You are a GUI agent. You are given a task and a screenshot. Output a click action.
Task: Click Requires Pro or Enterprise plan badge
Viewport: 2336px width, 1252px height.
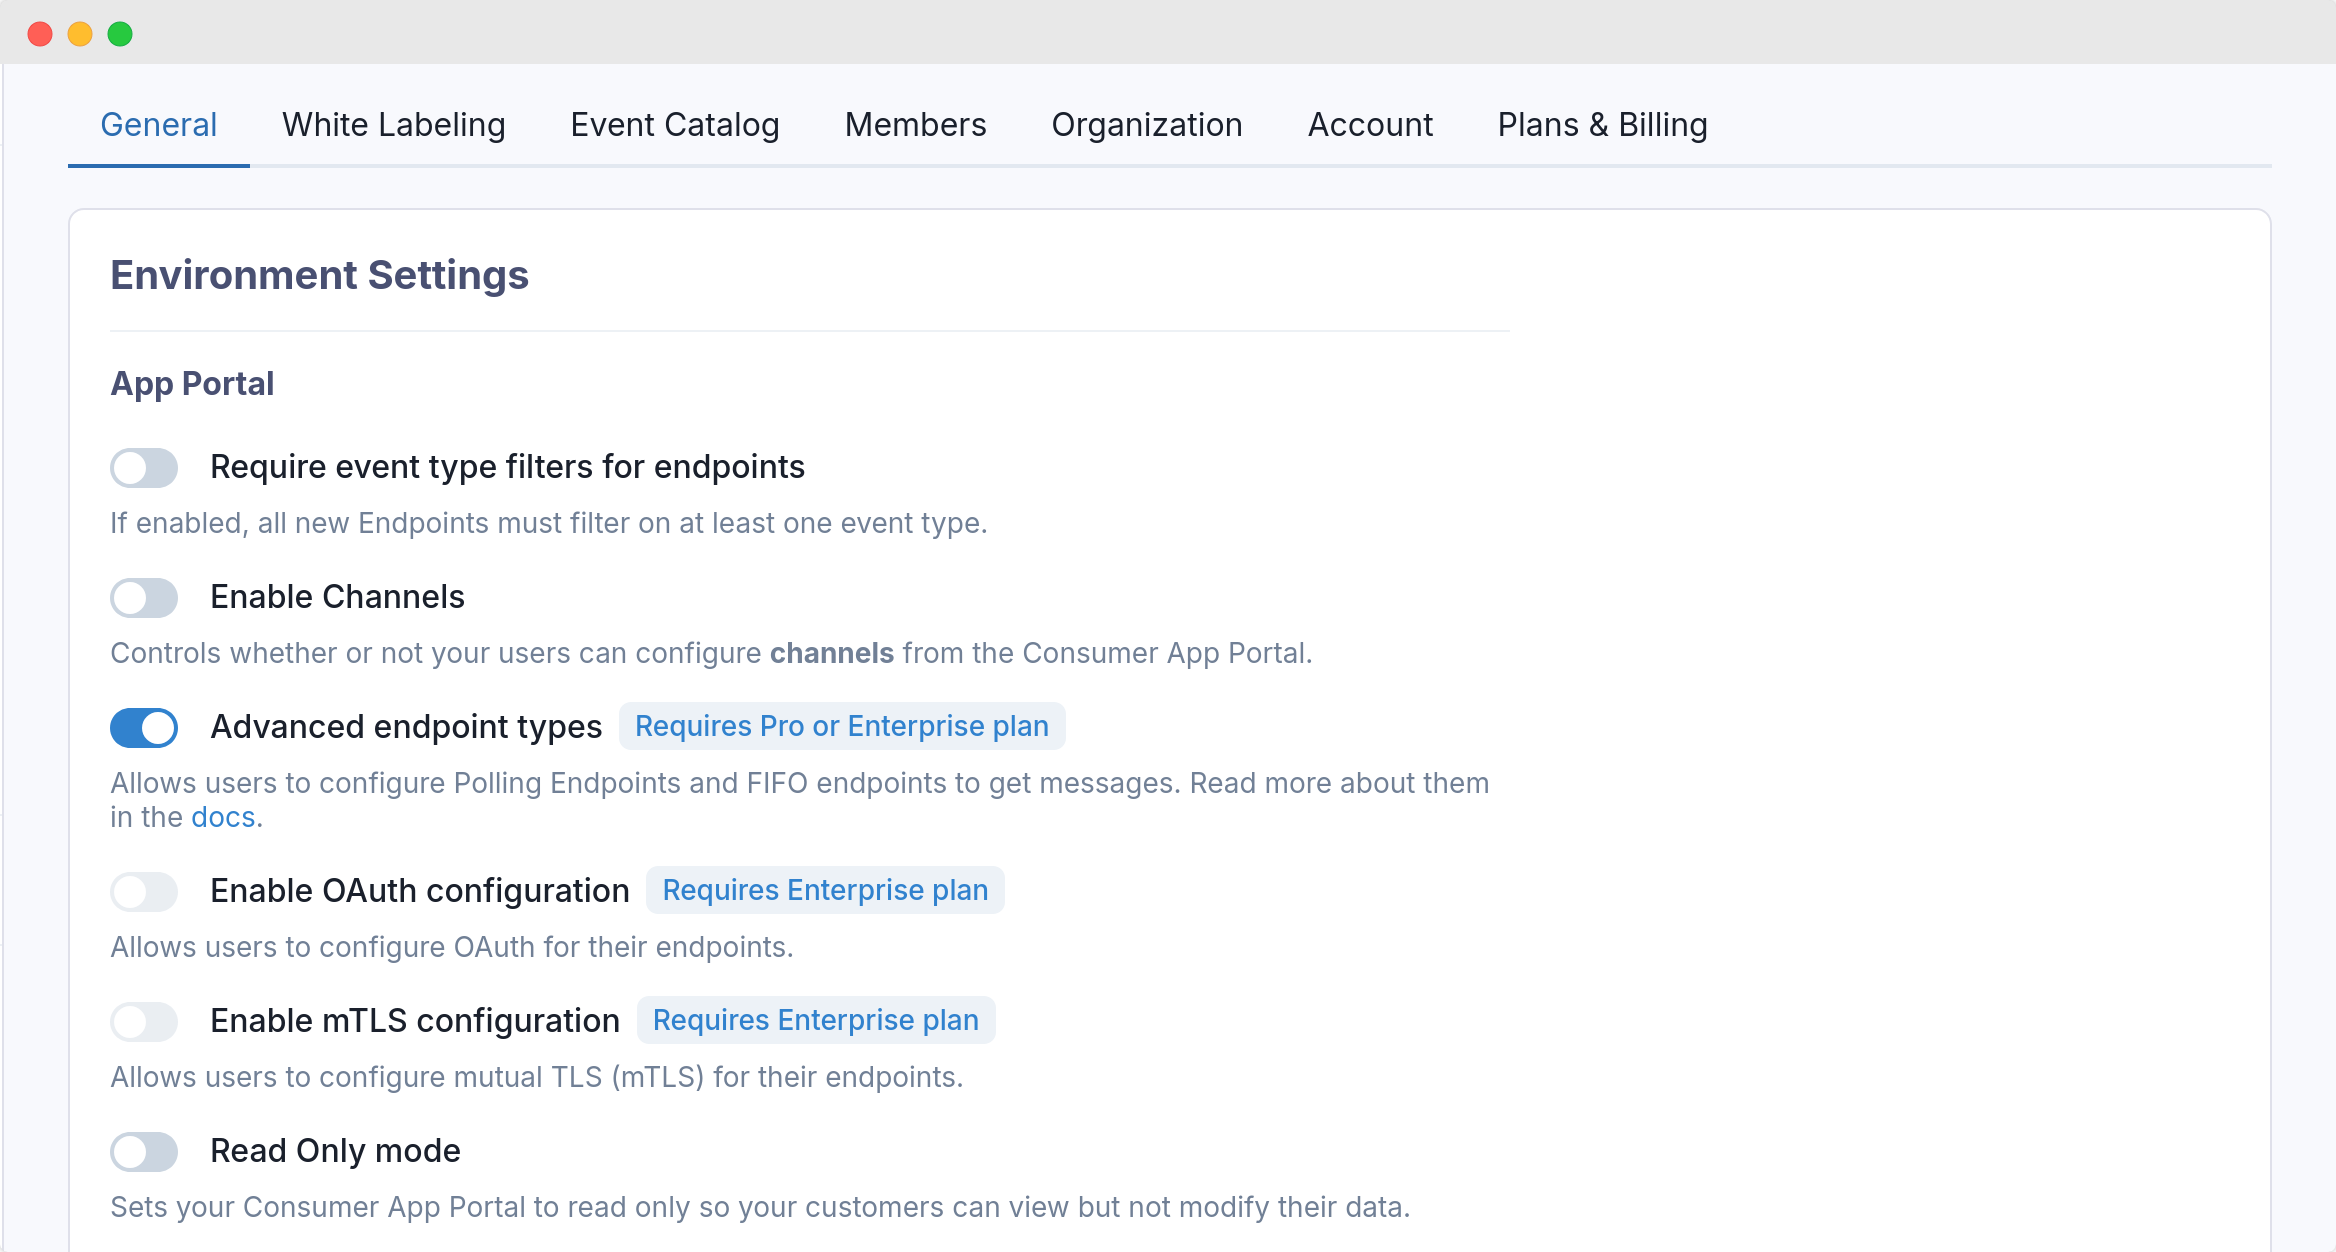[842, 726]
